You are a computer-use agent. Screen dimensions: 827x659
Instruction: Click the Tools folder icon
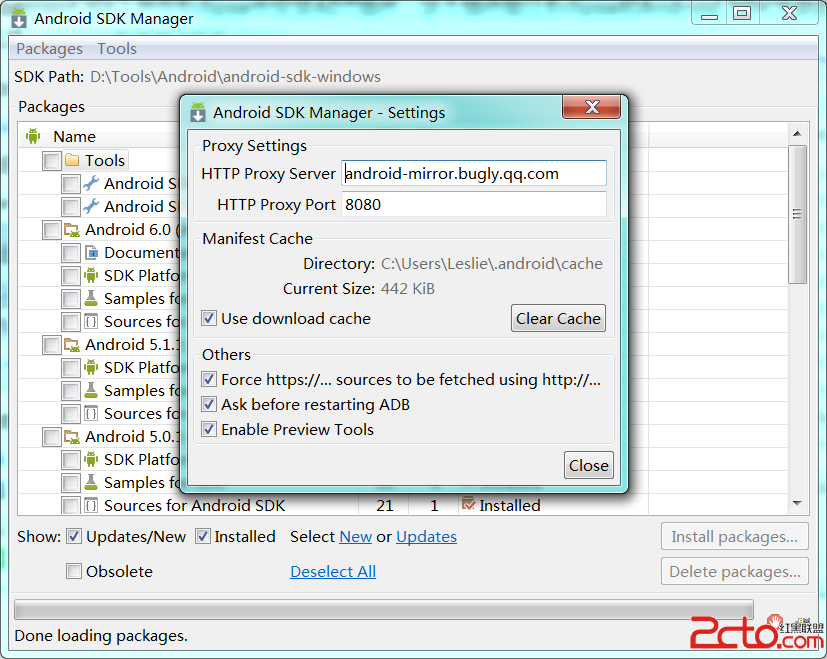tap(72, 160)
